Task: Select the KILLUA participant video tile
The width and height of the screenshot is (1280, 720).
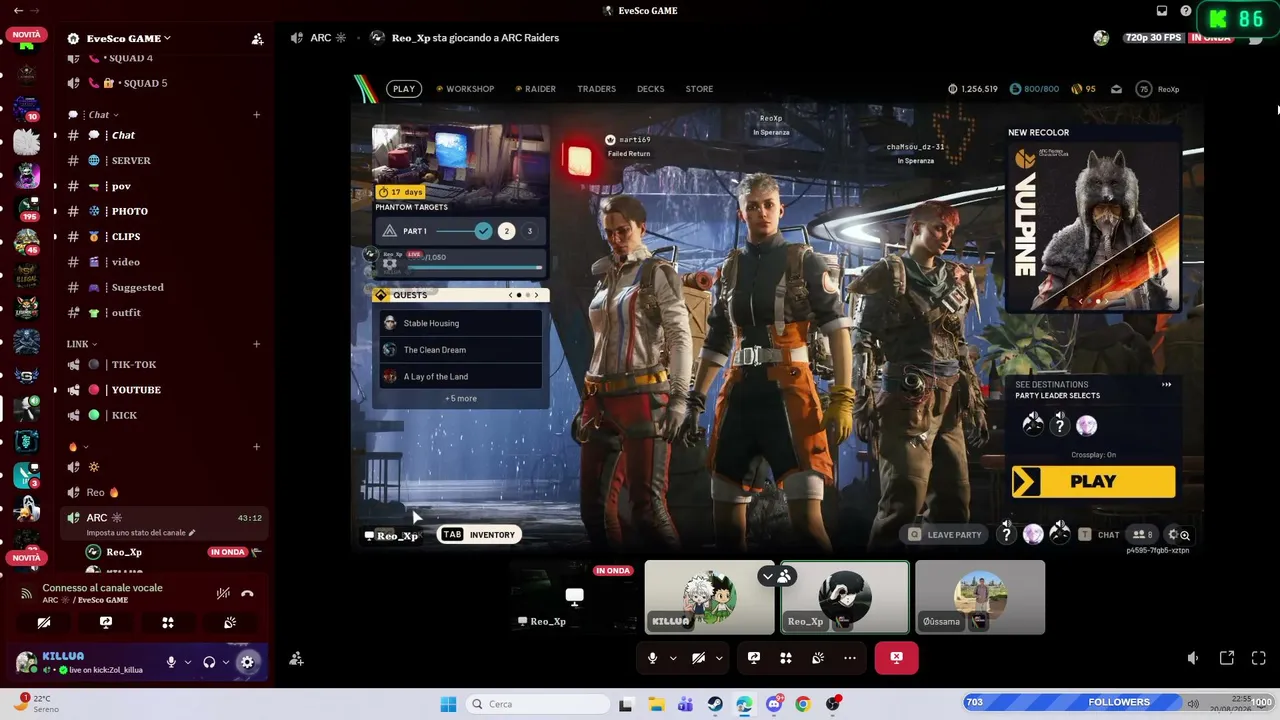Action: pos(710,597)
